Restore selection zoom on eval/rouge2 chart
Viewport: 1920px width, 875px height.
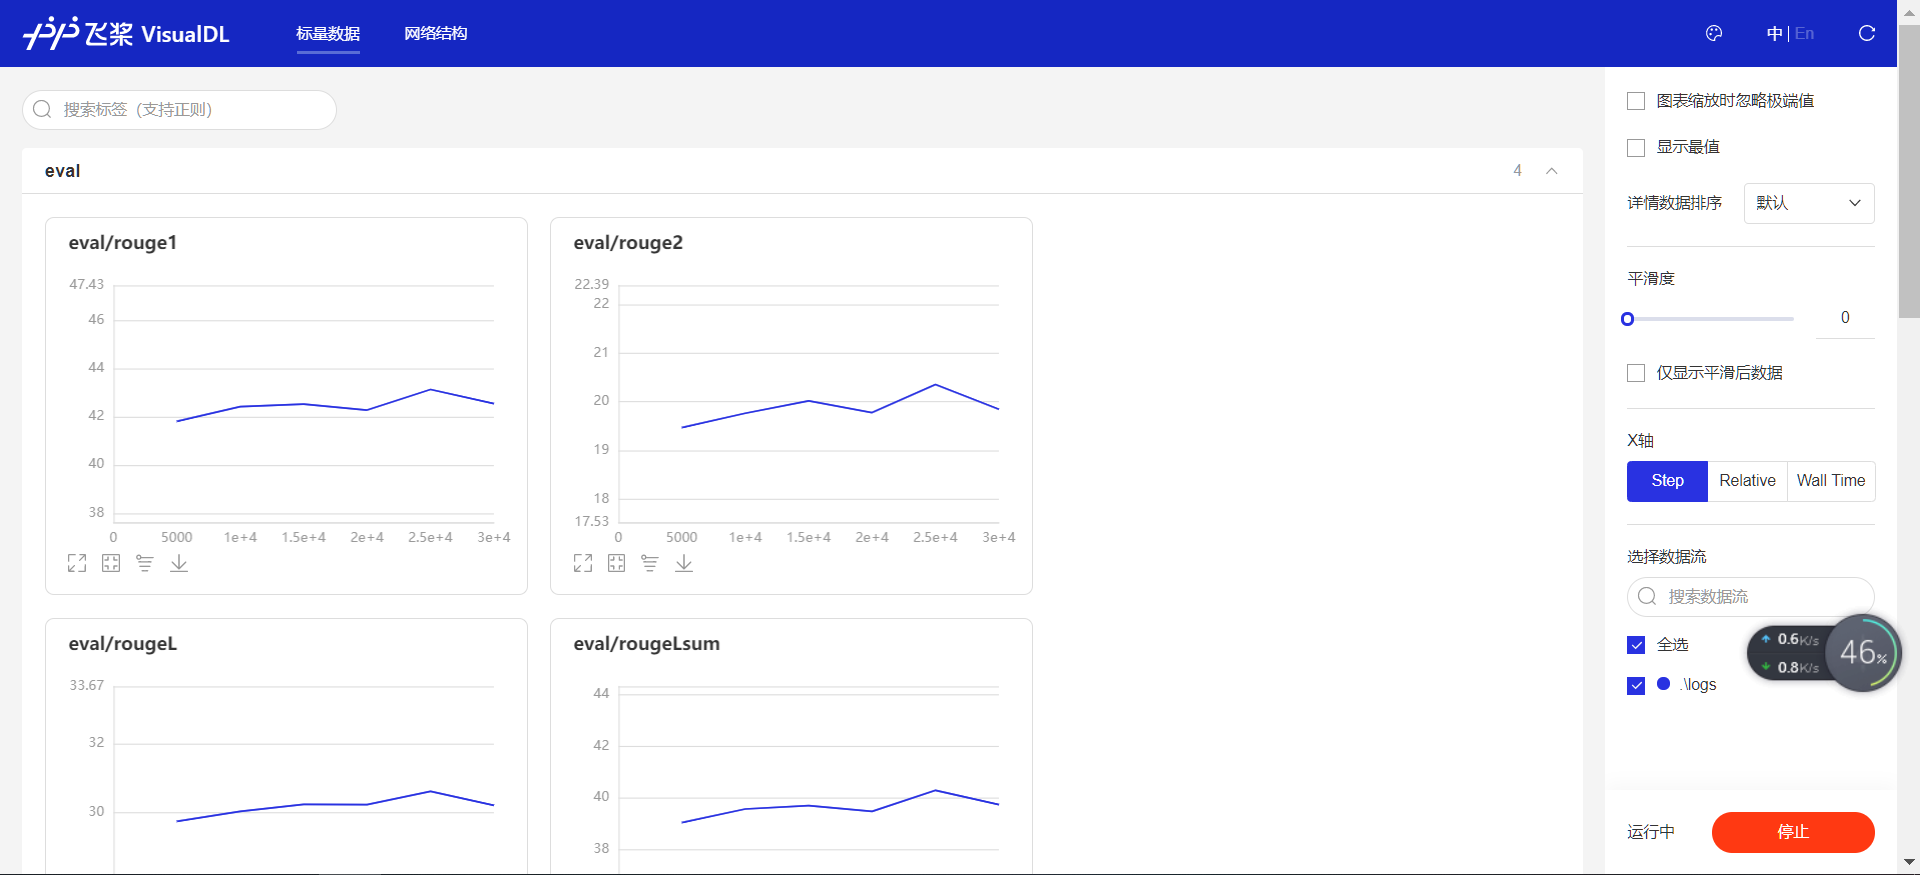[617, 563]
